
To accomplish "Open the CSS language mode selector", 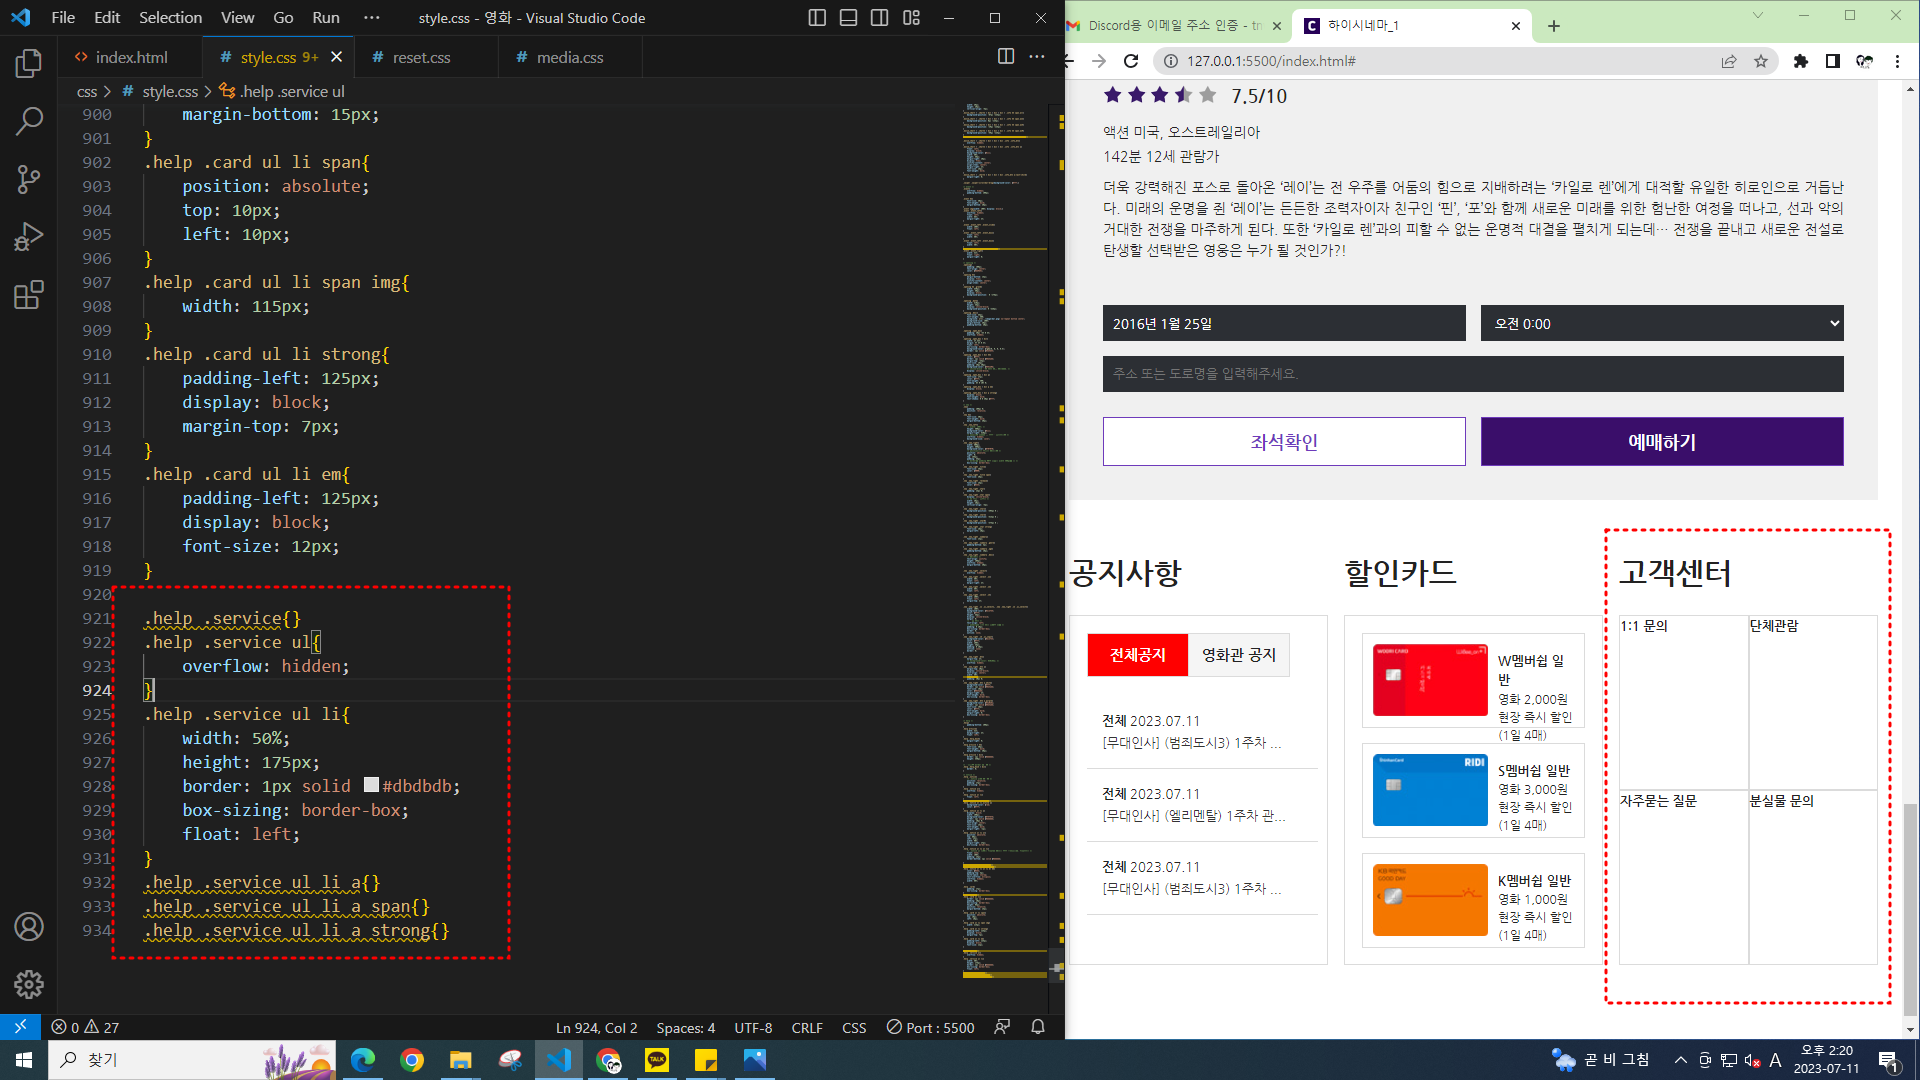I will tap(854, 1027).
